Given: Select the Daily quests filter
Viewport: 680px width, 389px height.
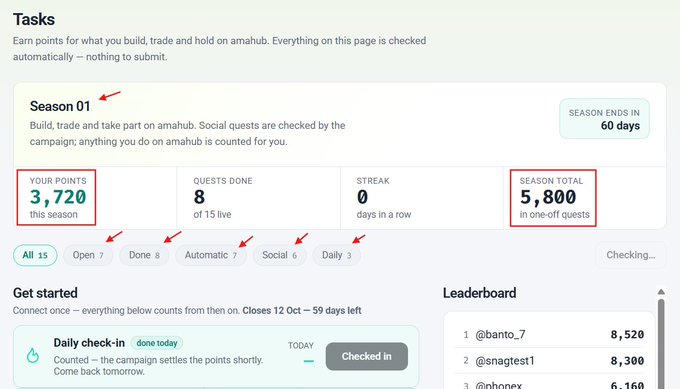Looking at the screenshot, I should point(337,255).
